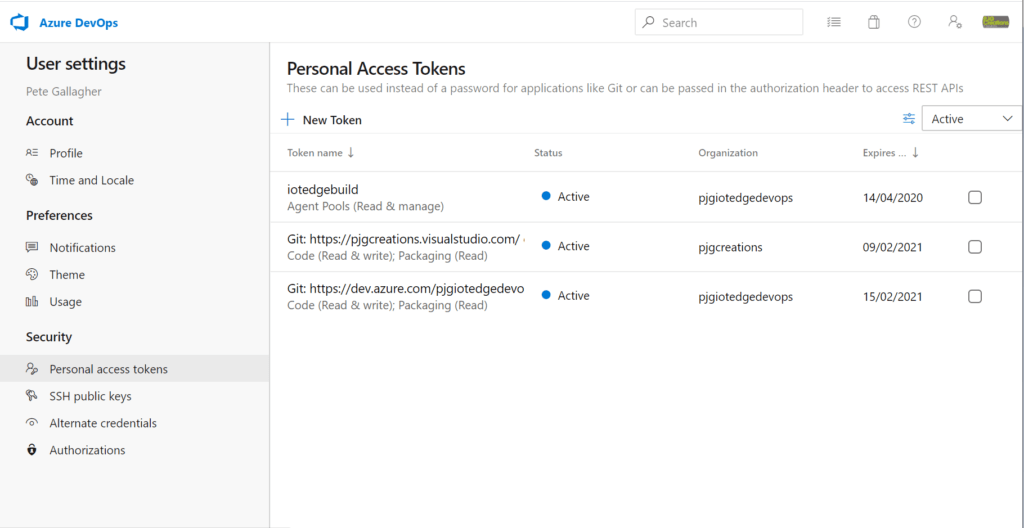Click the Agent Pools (Read & manage) scope text

[366, 206]
